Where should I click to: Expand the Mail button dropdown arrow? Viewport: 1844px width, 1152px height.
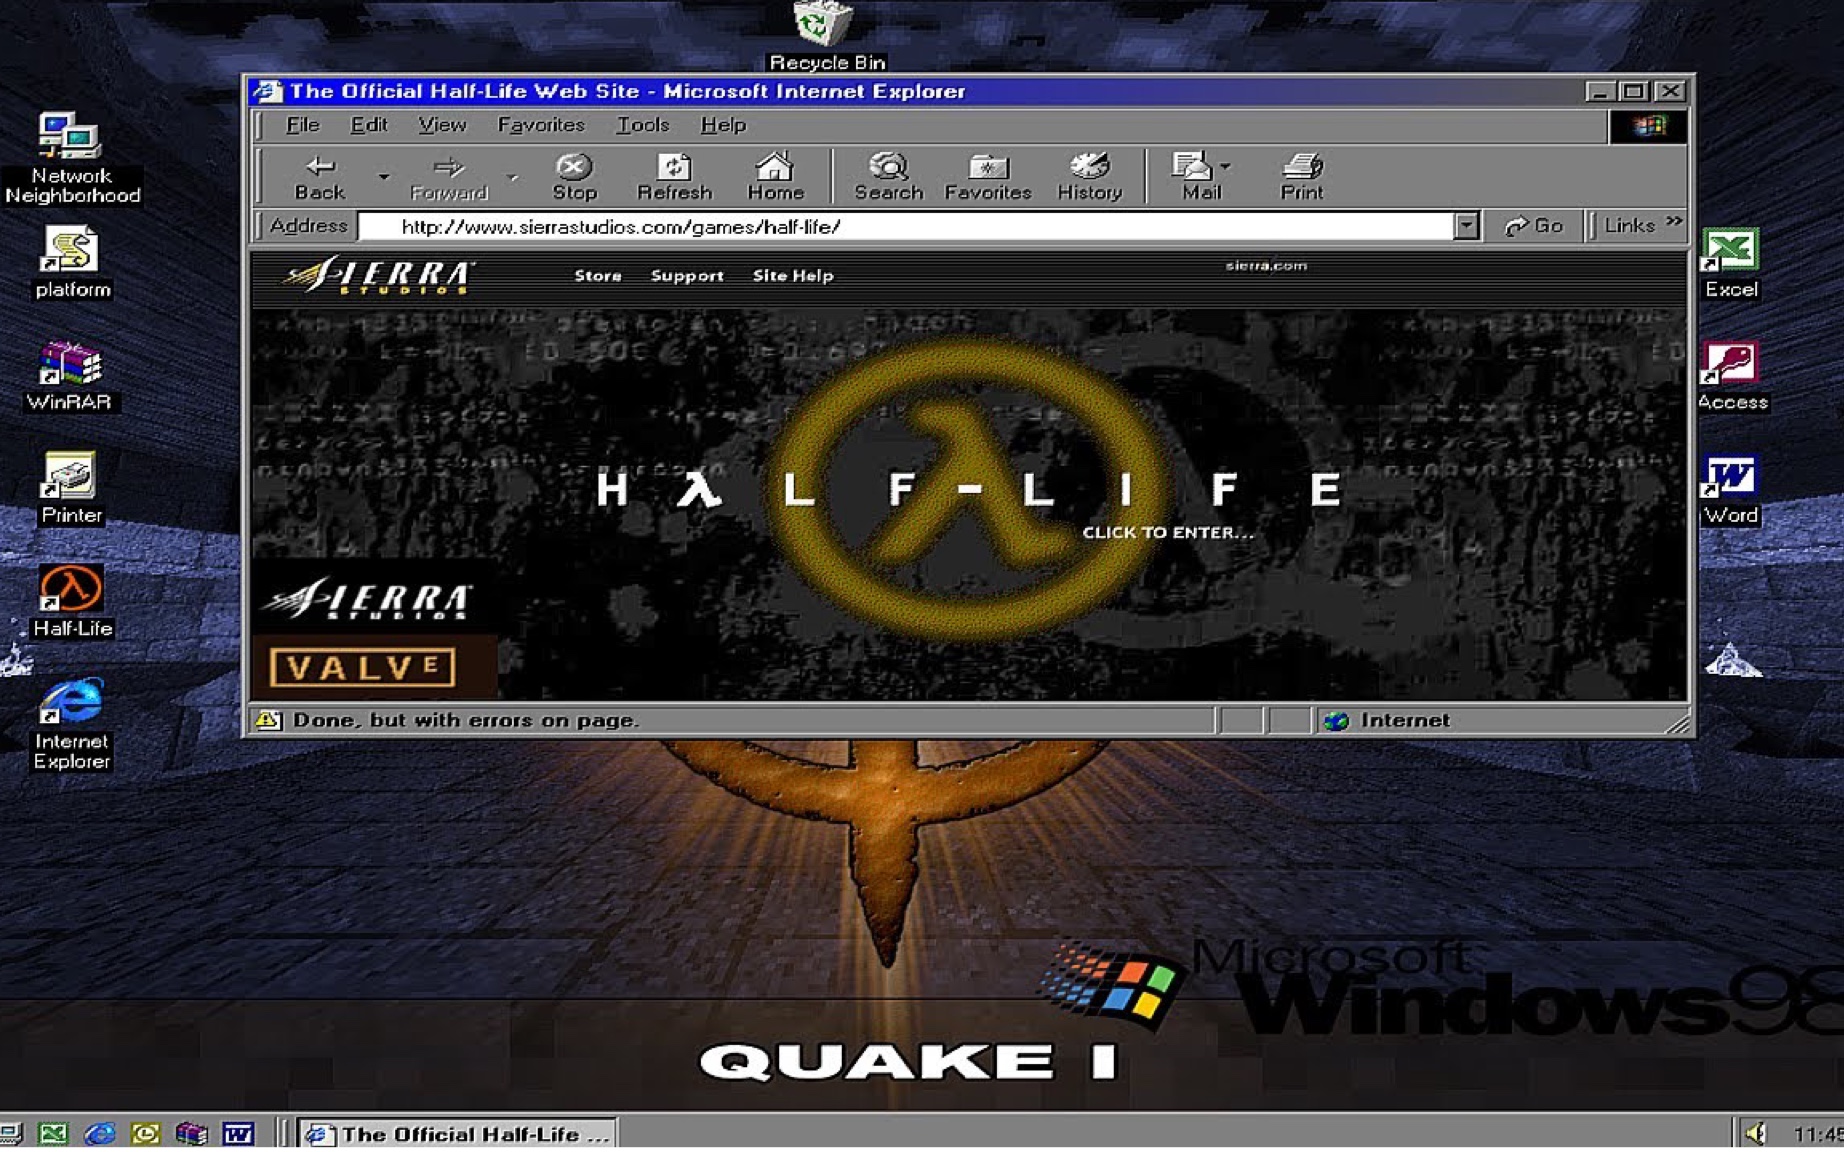tap(1226, 166)
